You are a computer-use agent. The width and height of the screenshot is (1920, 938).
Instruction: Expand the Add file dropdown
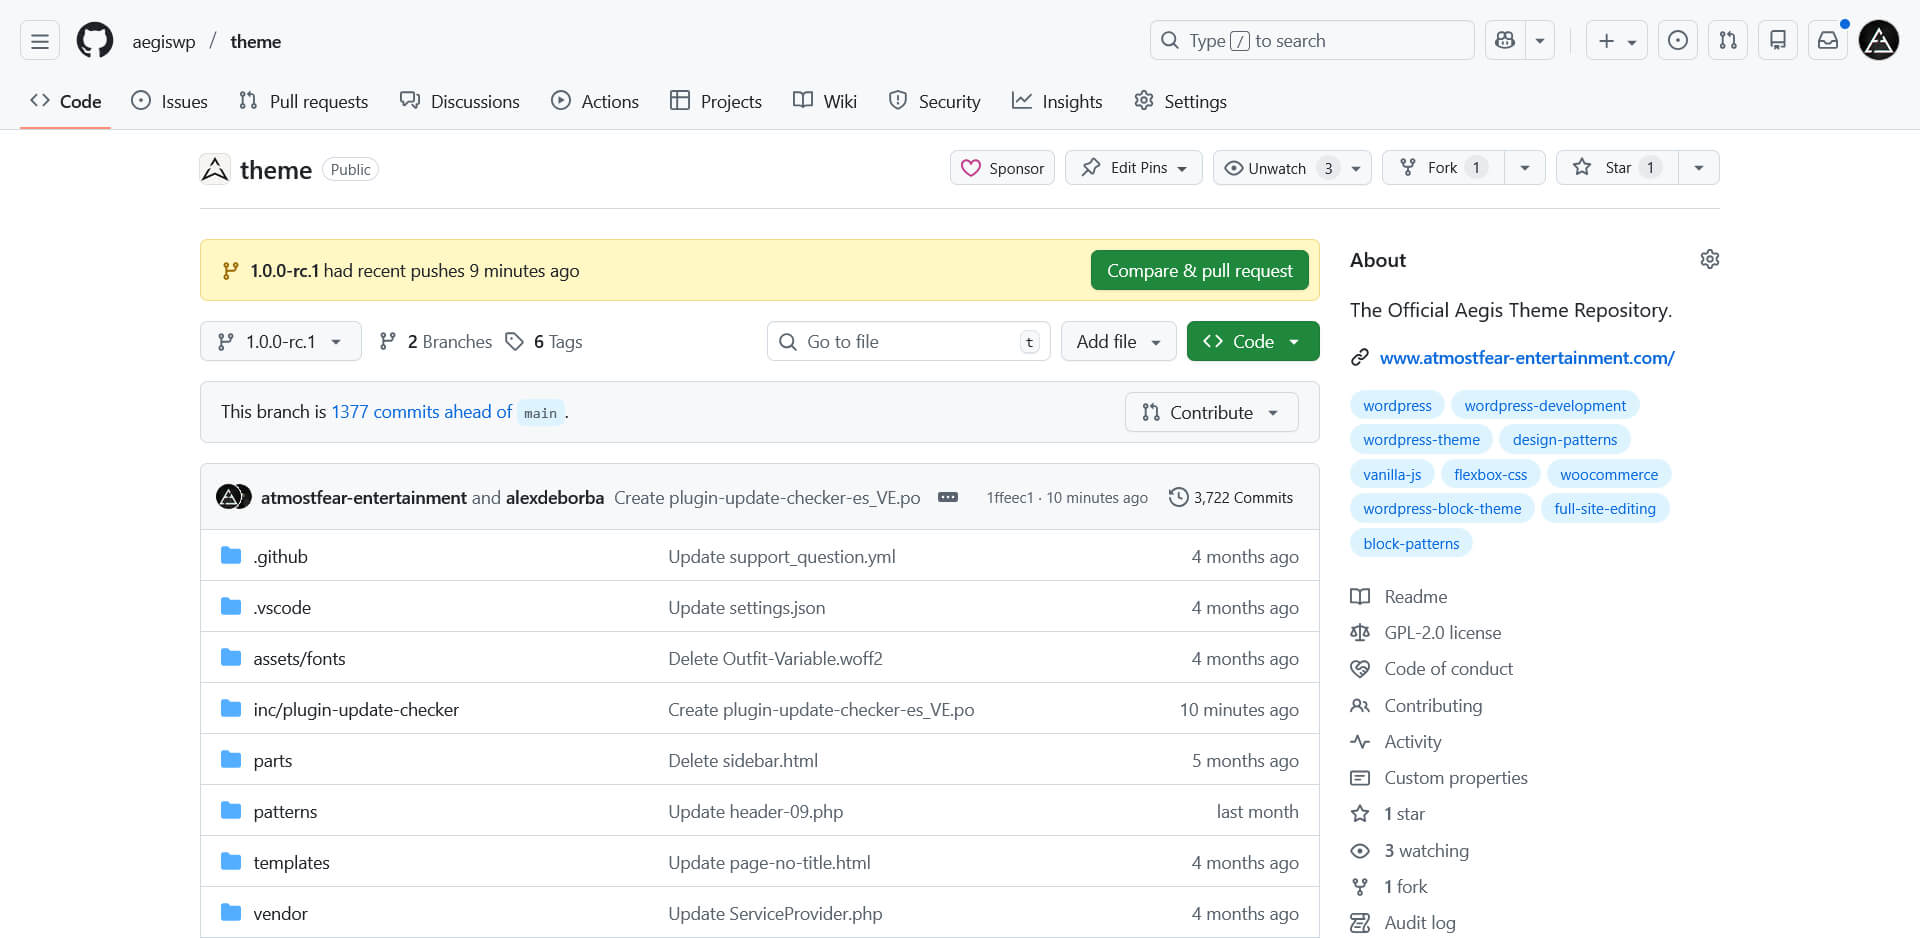click(x=1117, y=341)
